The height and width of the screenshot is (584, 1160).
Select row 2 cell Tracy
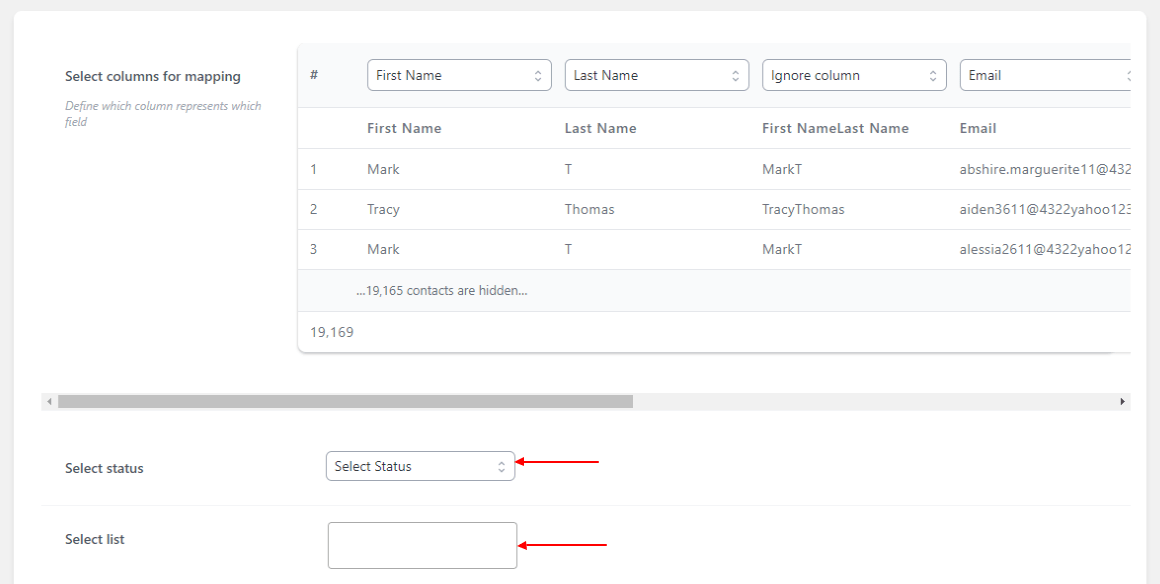coord(383,209)
